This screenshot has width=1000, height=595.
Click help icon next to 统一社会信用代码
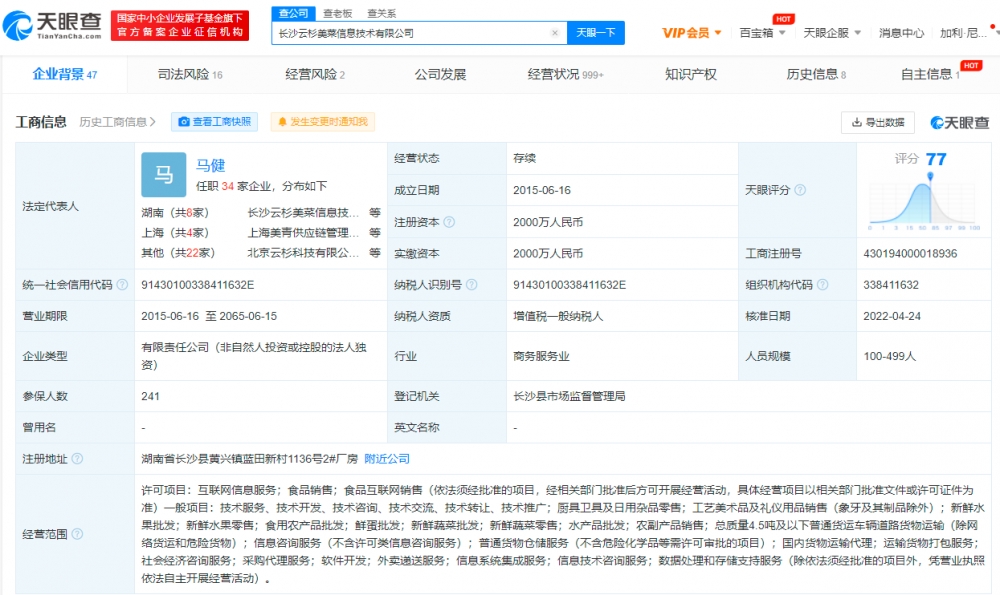click(122, 284)
